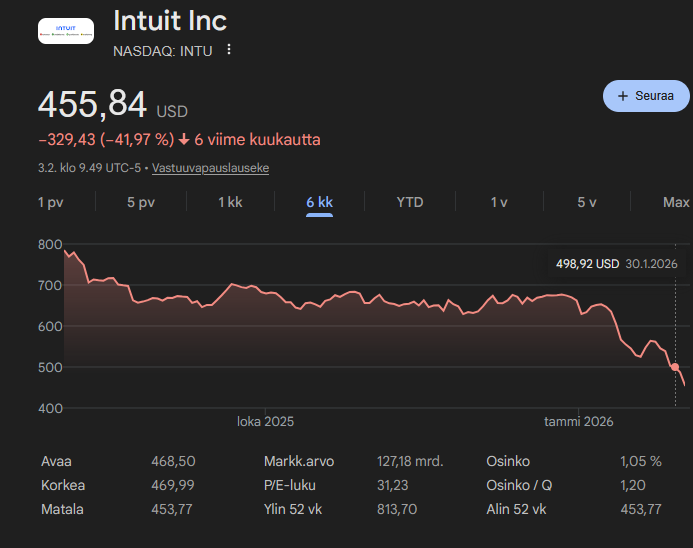Viewport: 693px width, 548px height.
Task: Click the tammi 2026 axis label
Action: [x=578, y=422]
